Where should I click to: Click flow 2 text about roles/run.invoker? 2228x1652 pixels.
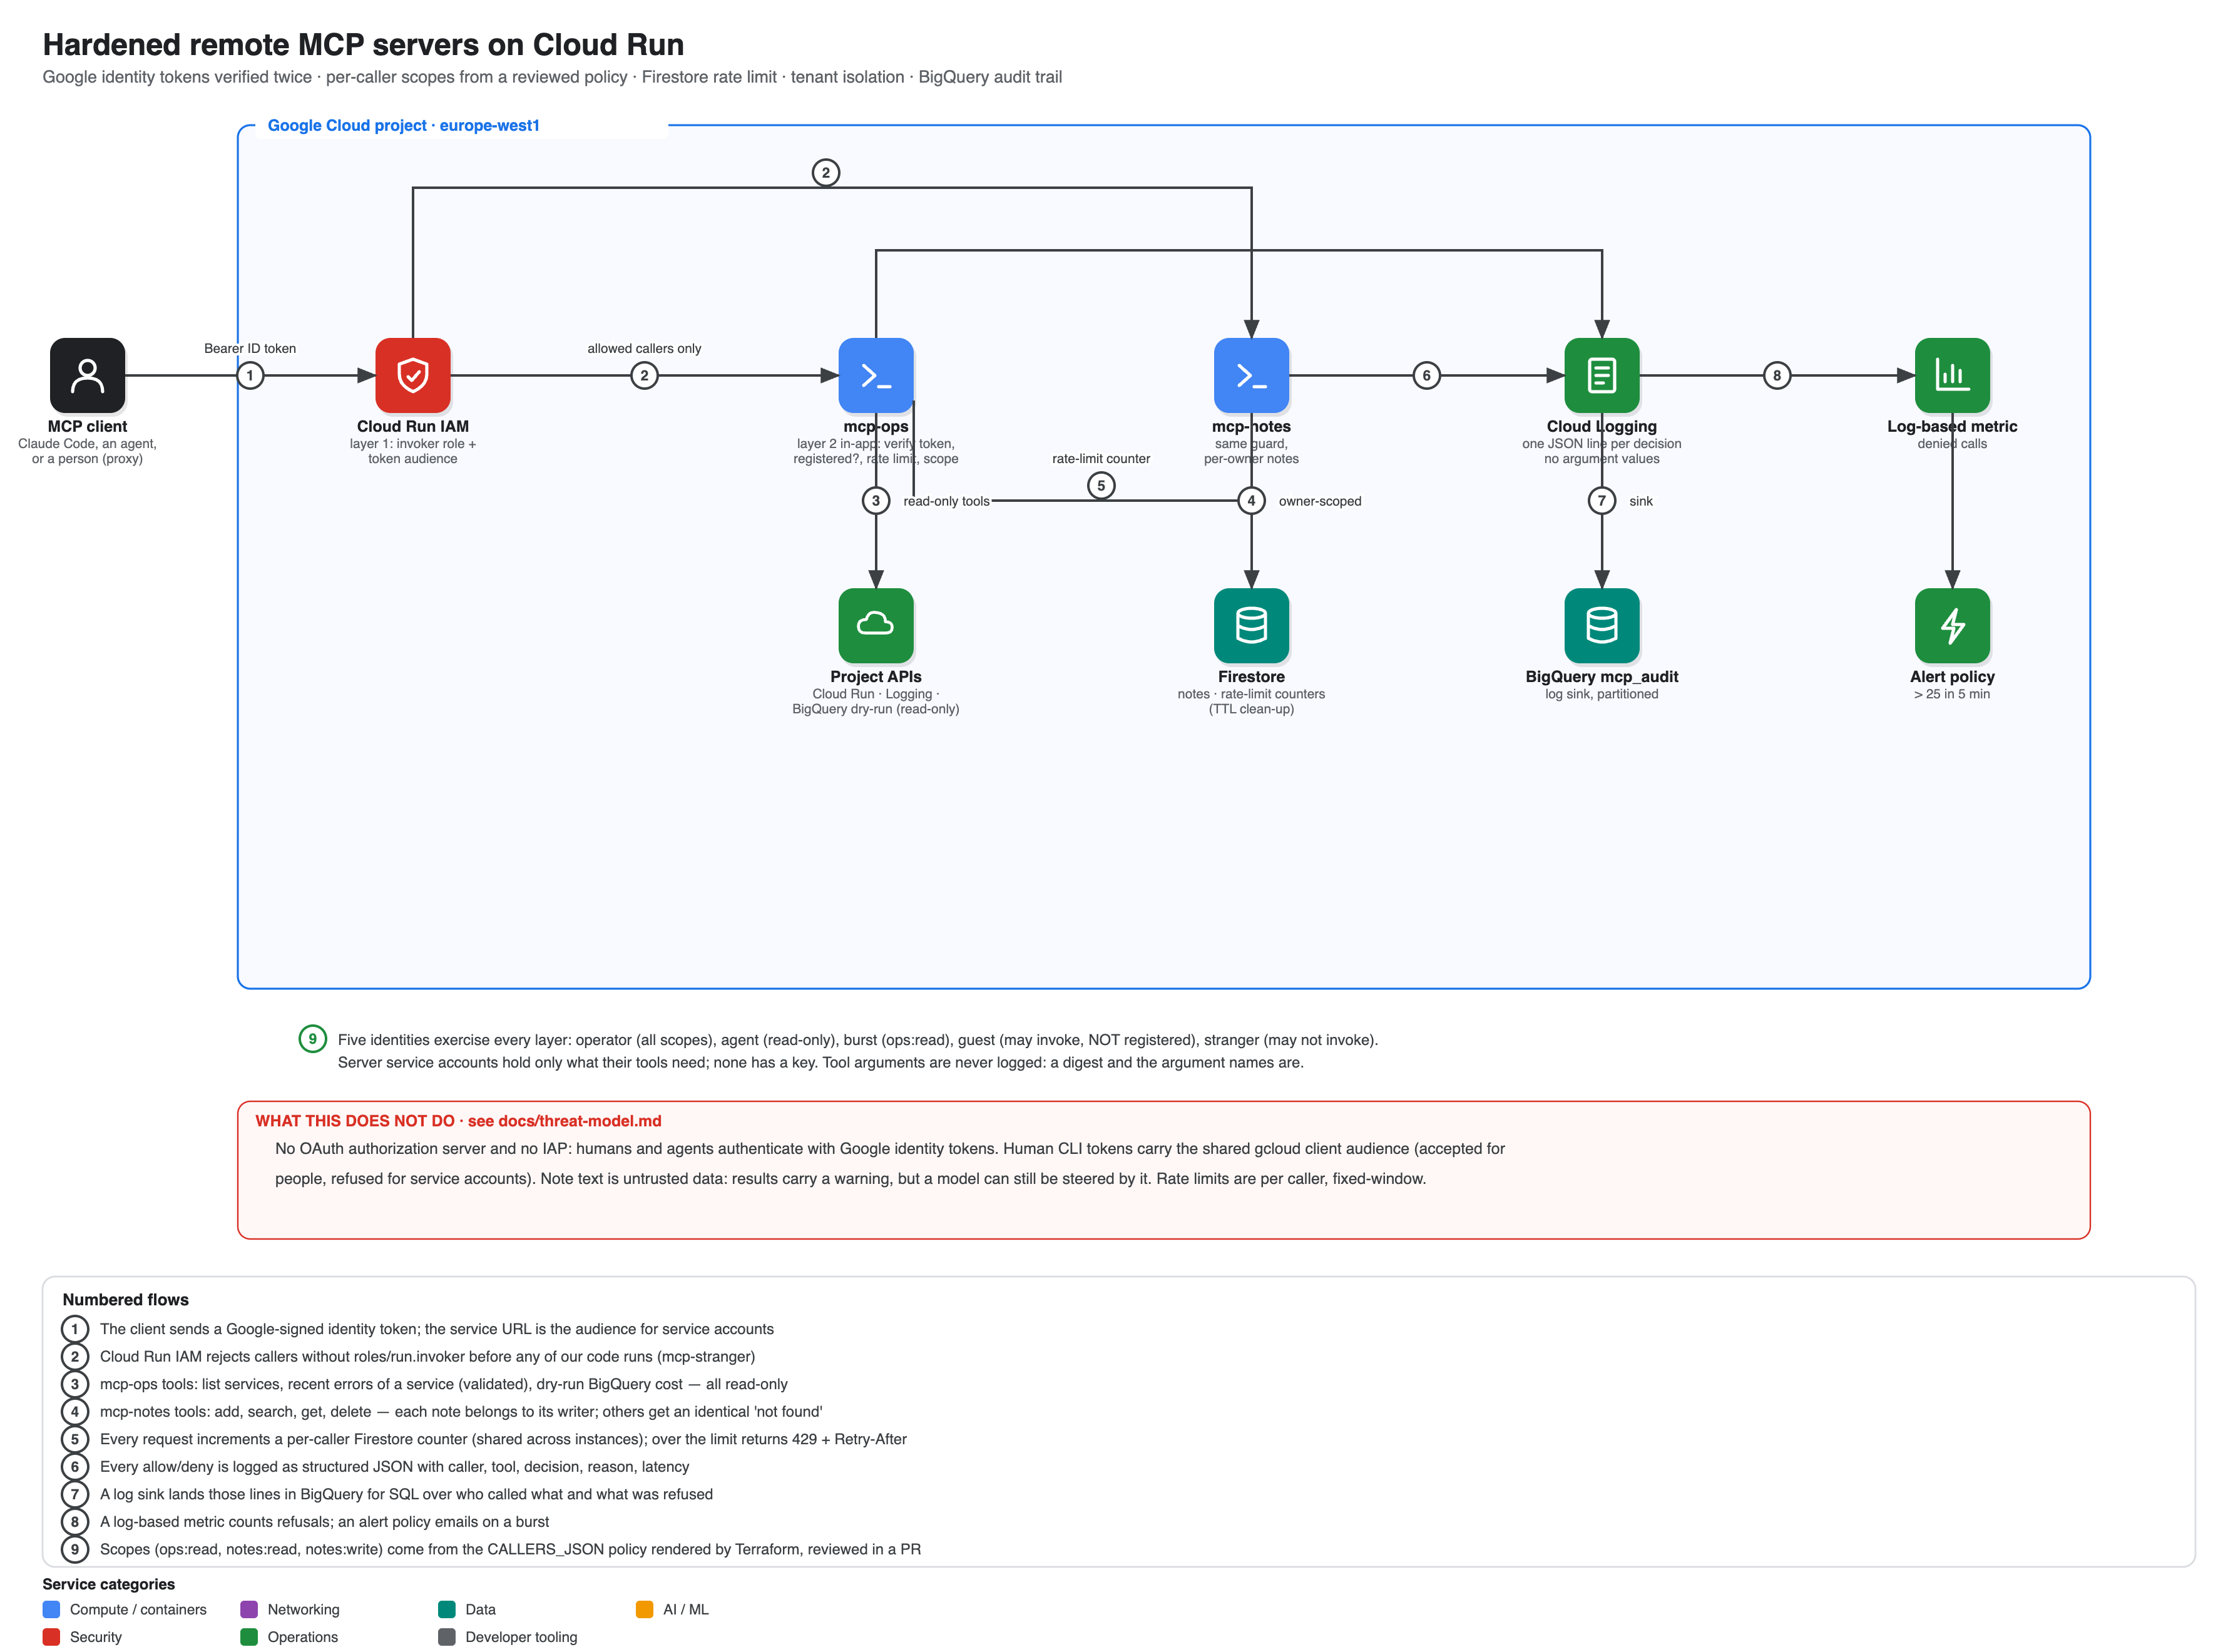(x=427, y=1357)
